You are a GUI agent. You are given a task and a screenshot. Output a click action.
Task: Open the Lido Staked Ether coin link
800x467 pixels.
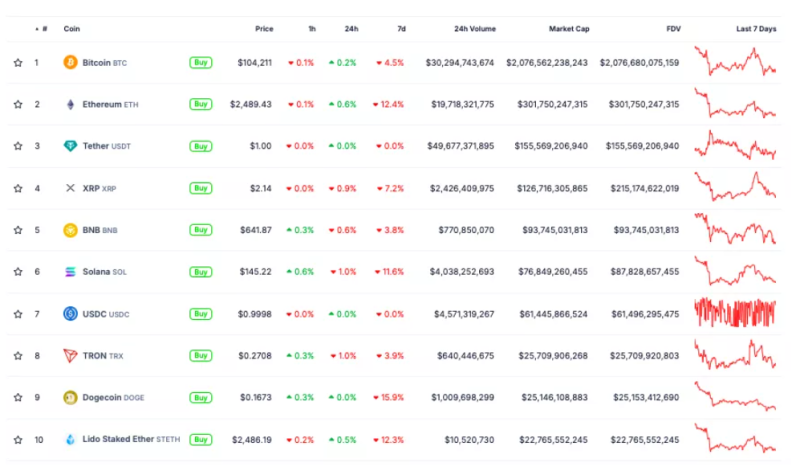pyautogui.click(x=118, y=439)
